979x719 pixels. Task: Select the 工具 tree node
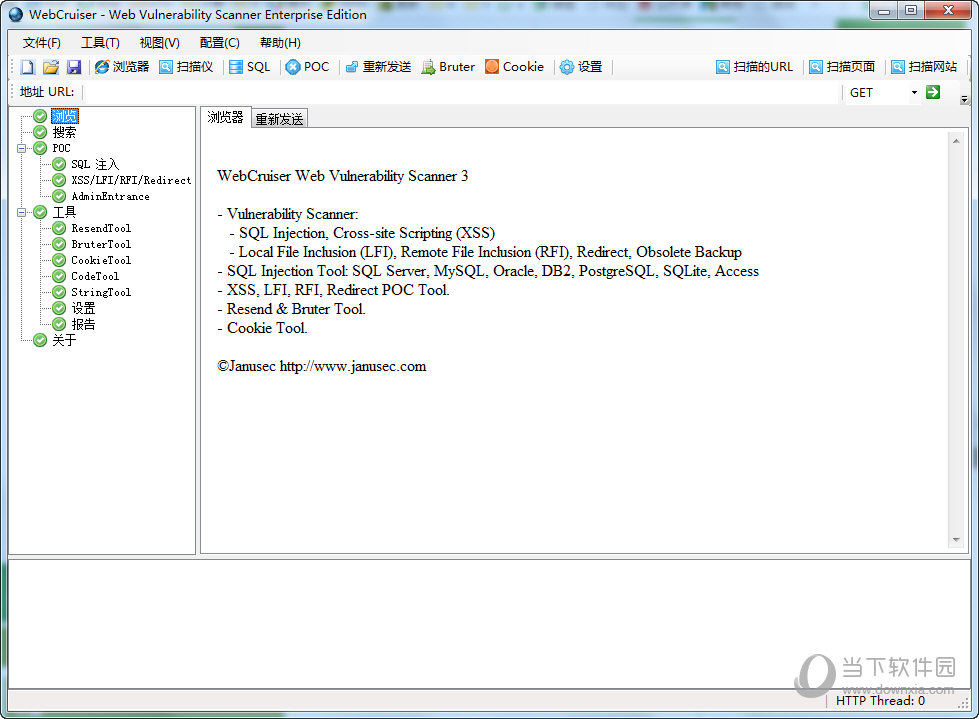(64, 212)
